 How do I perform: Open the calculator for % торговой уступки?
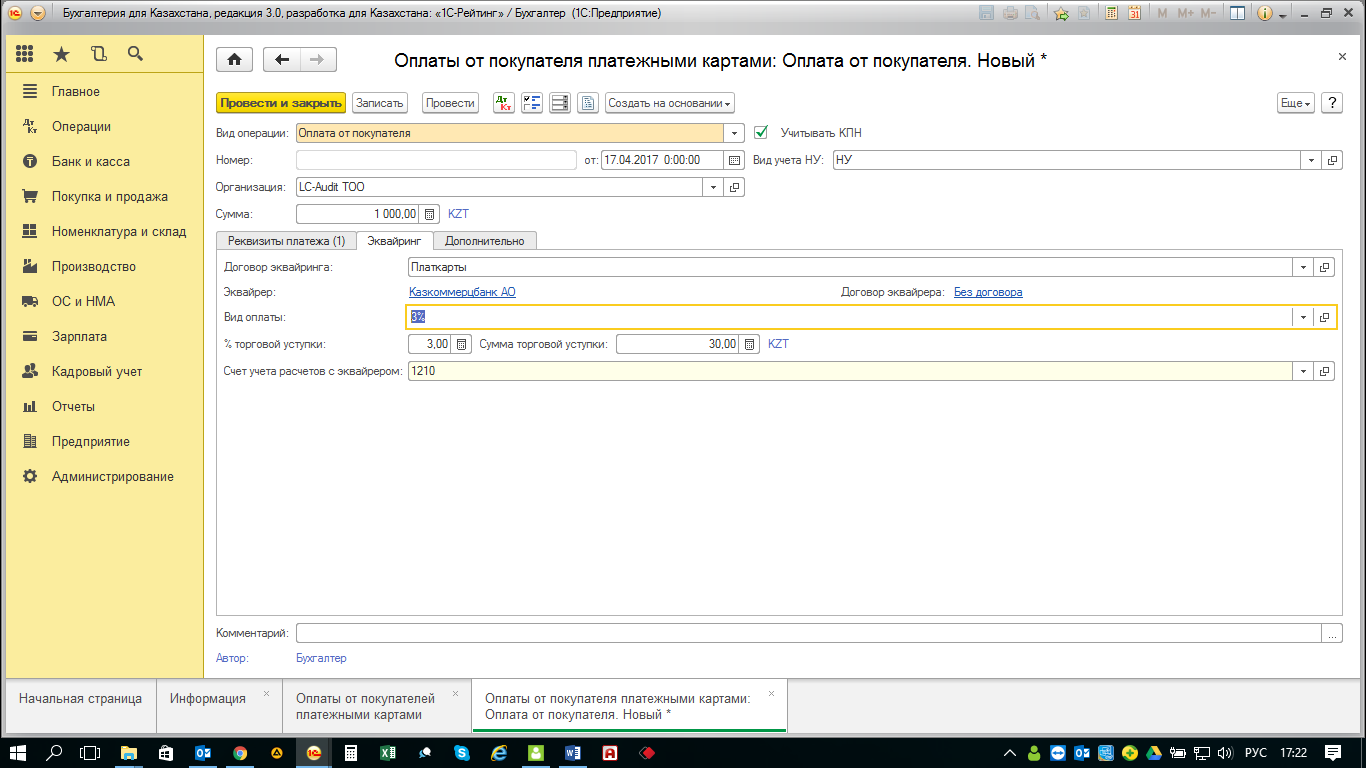point(462,344)
